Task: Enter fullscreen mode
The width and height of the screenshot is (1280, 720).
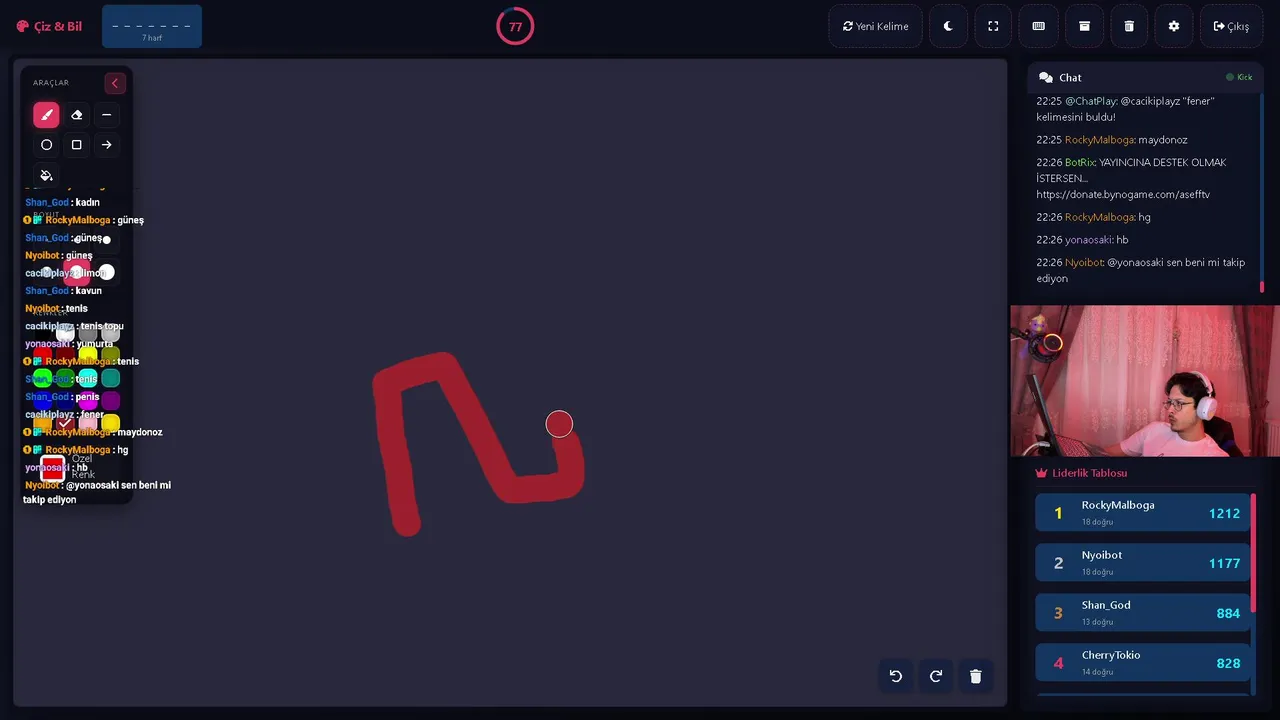Action: 993,26
